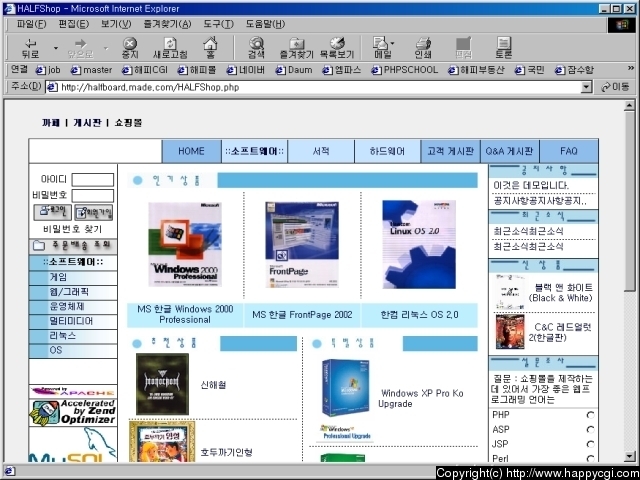
Task: Switch to the 서적 tab
Action: 321,151
